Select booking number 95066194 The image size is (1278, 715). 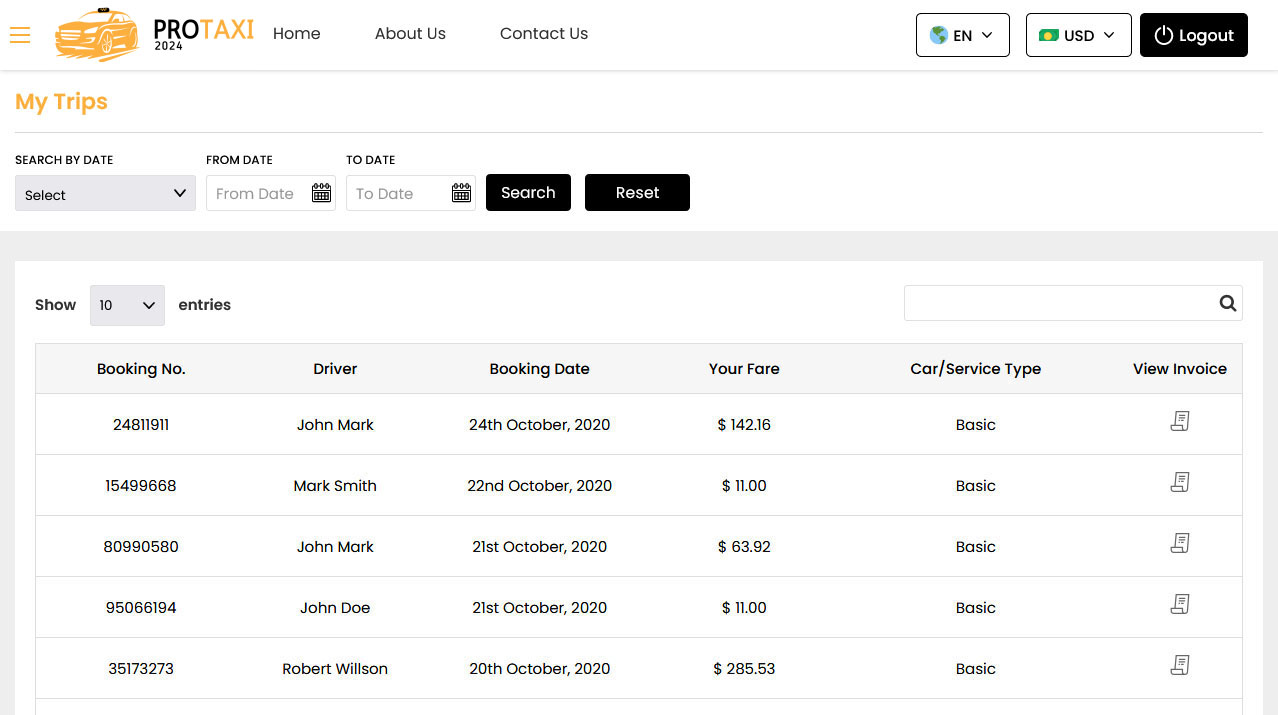click(x=141, y=608)
